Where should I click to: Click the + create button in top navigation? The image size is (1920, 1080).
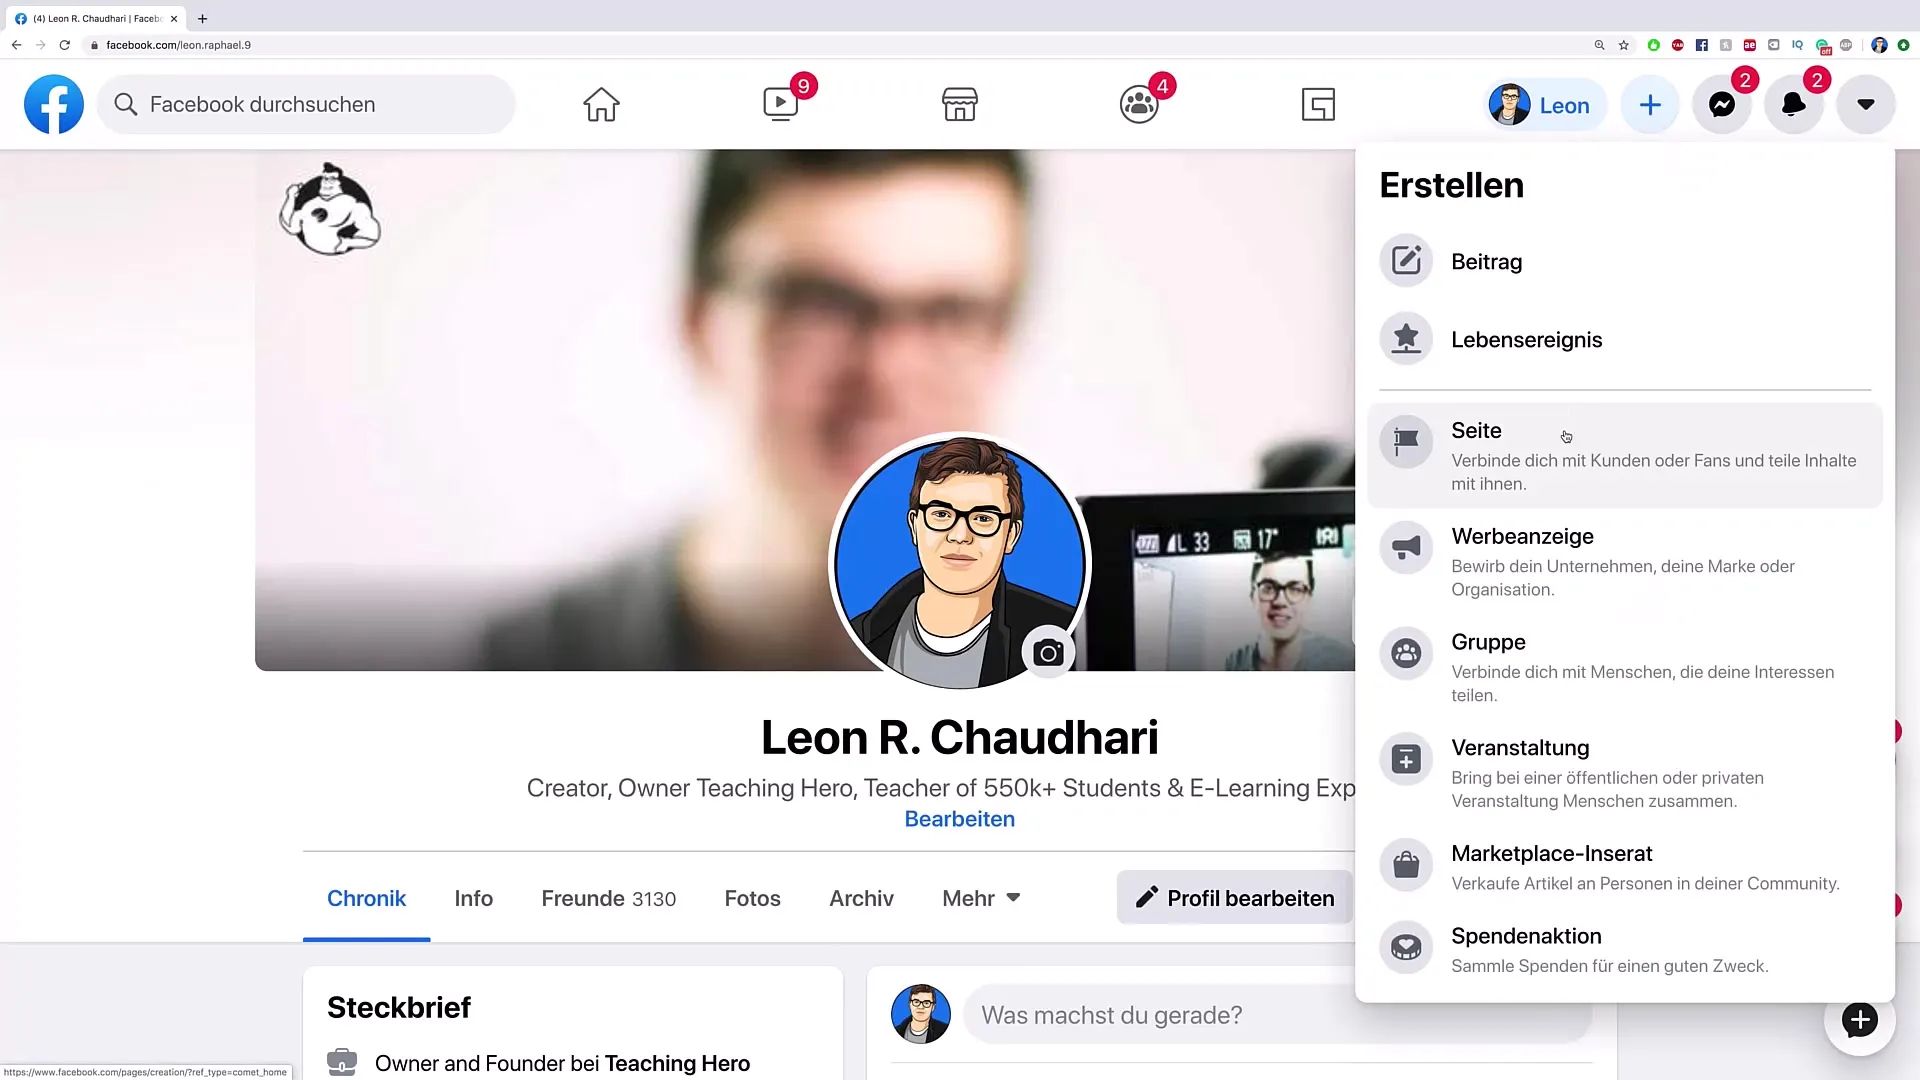click(1652, 104)
